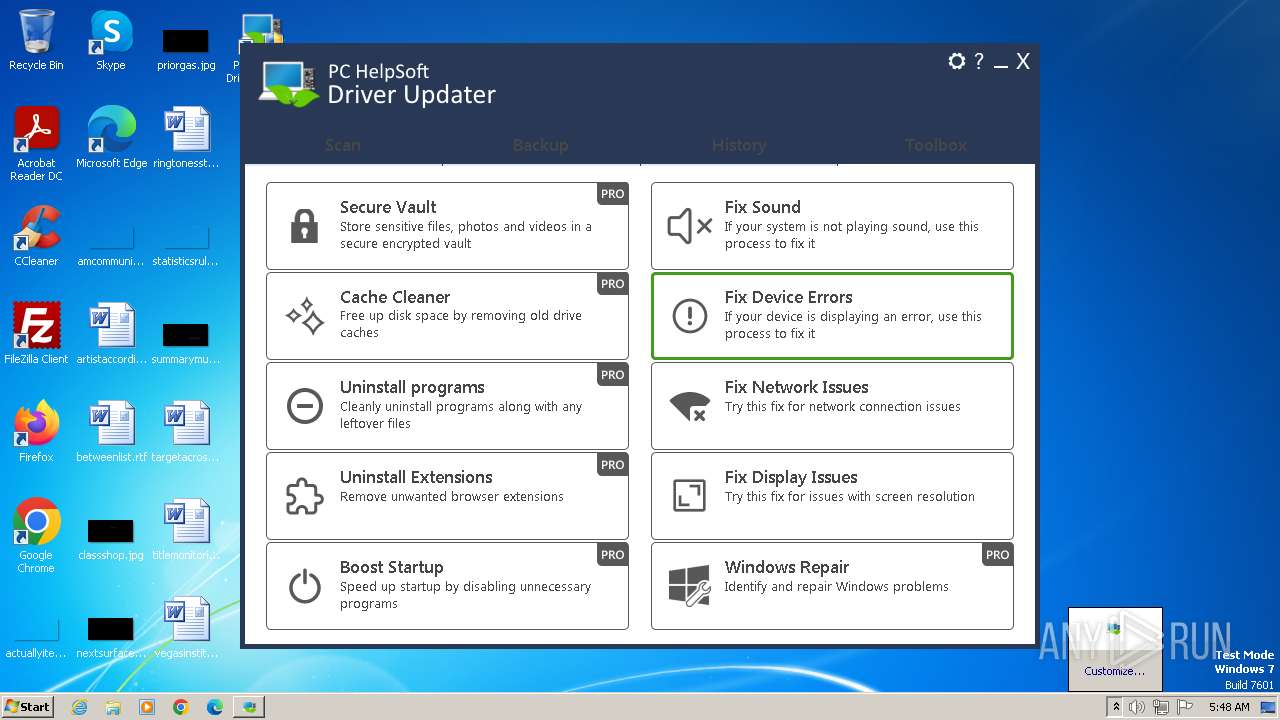The height and width of the screenshot is (720, 1280).
Task: Select Driver Updater taskbar button
Action: pos(249,707)
